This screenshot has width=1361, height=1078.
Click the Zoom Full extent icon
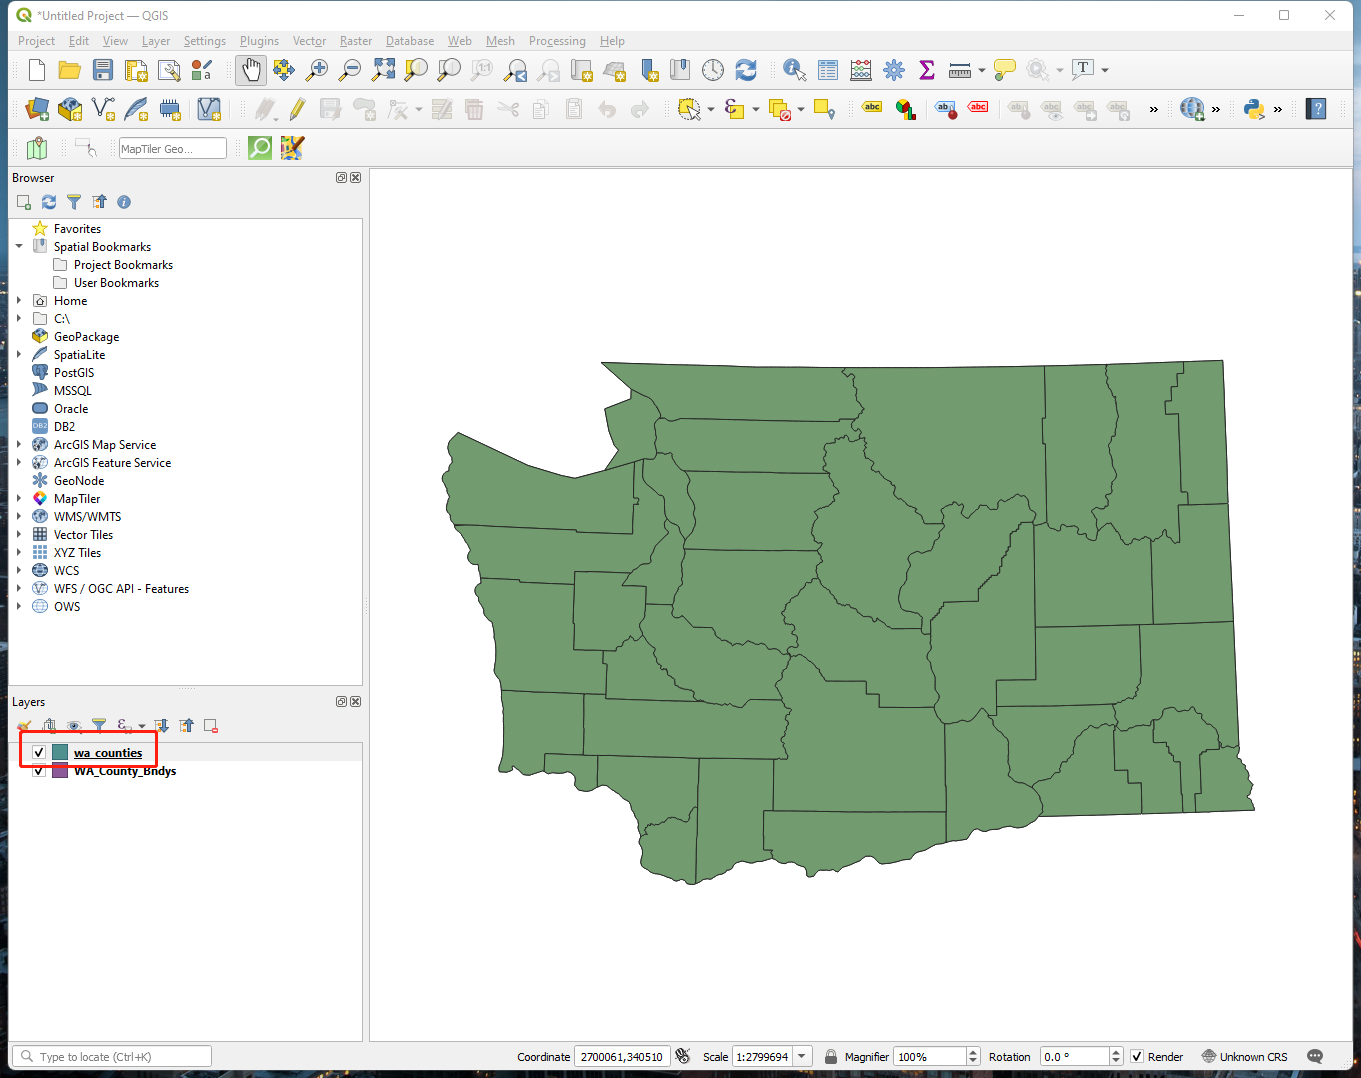[x=383, y=70]
